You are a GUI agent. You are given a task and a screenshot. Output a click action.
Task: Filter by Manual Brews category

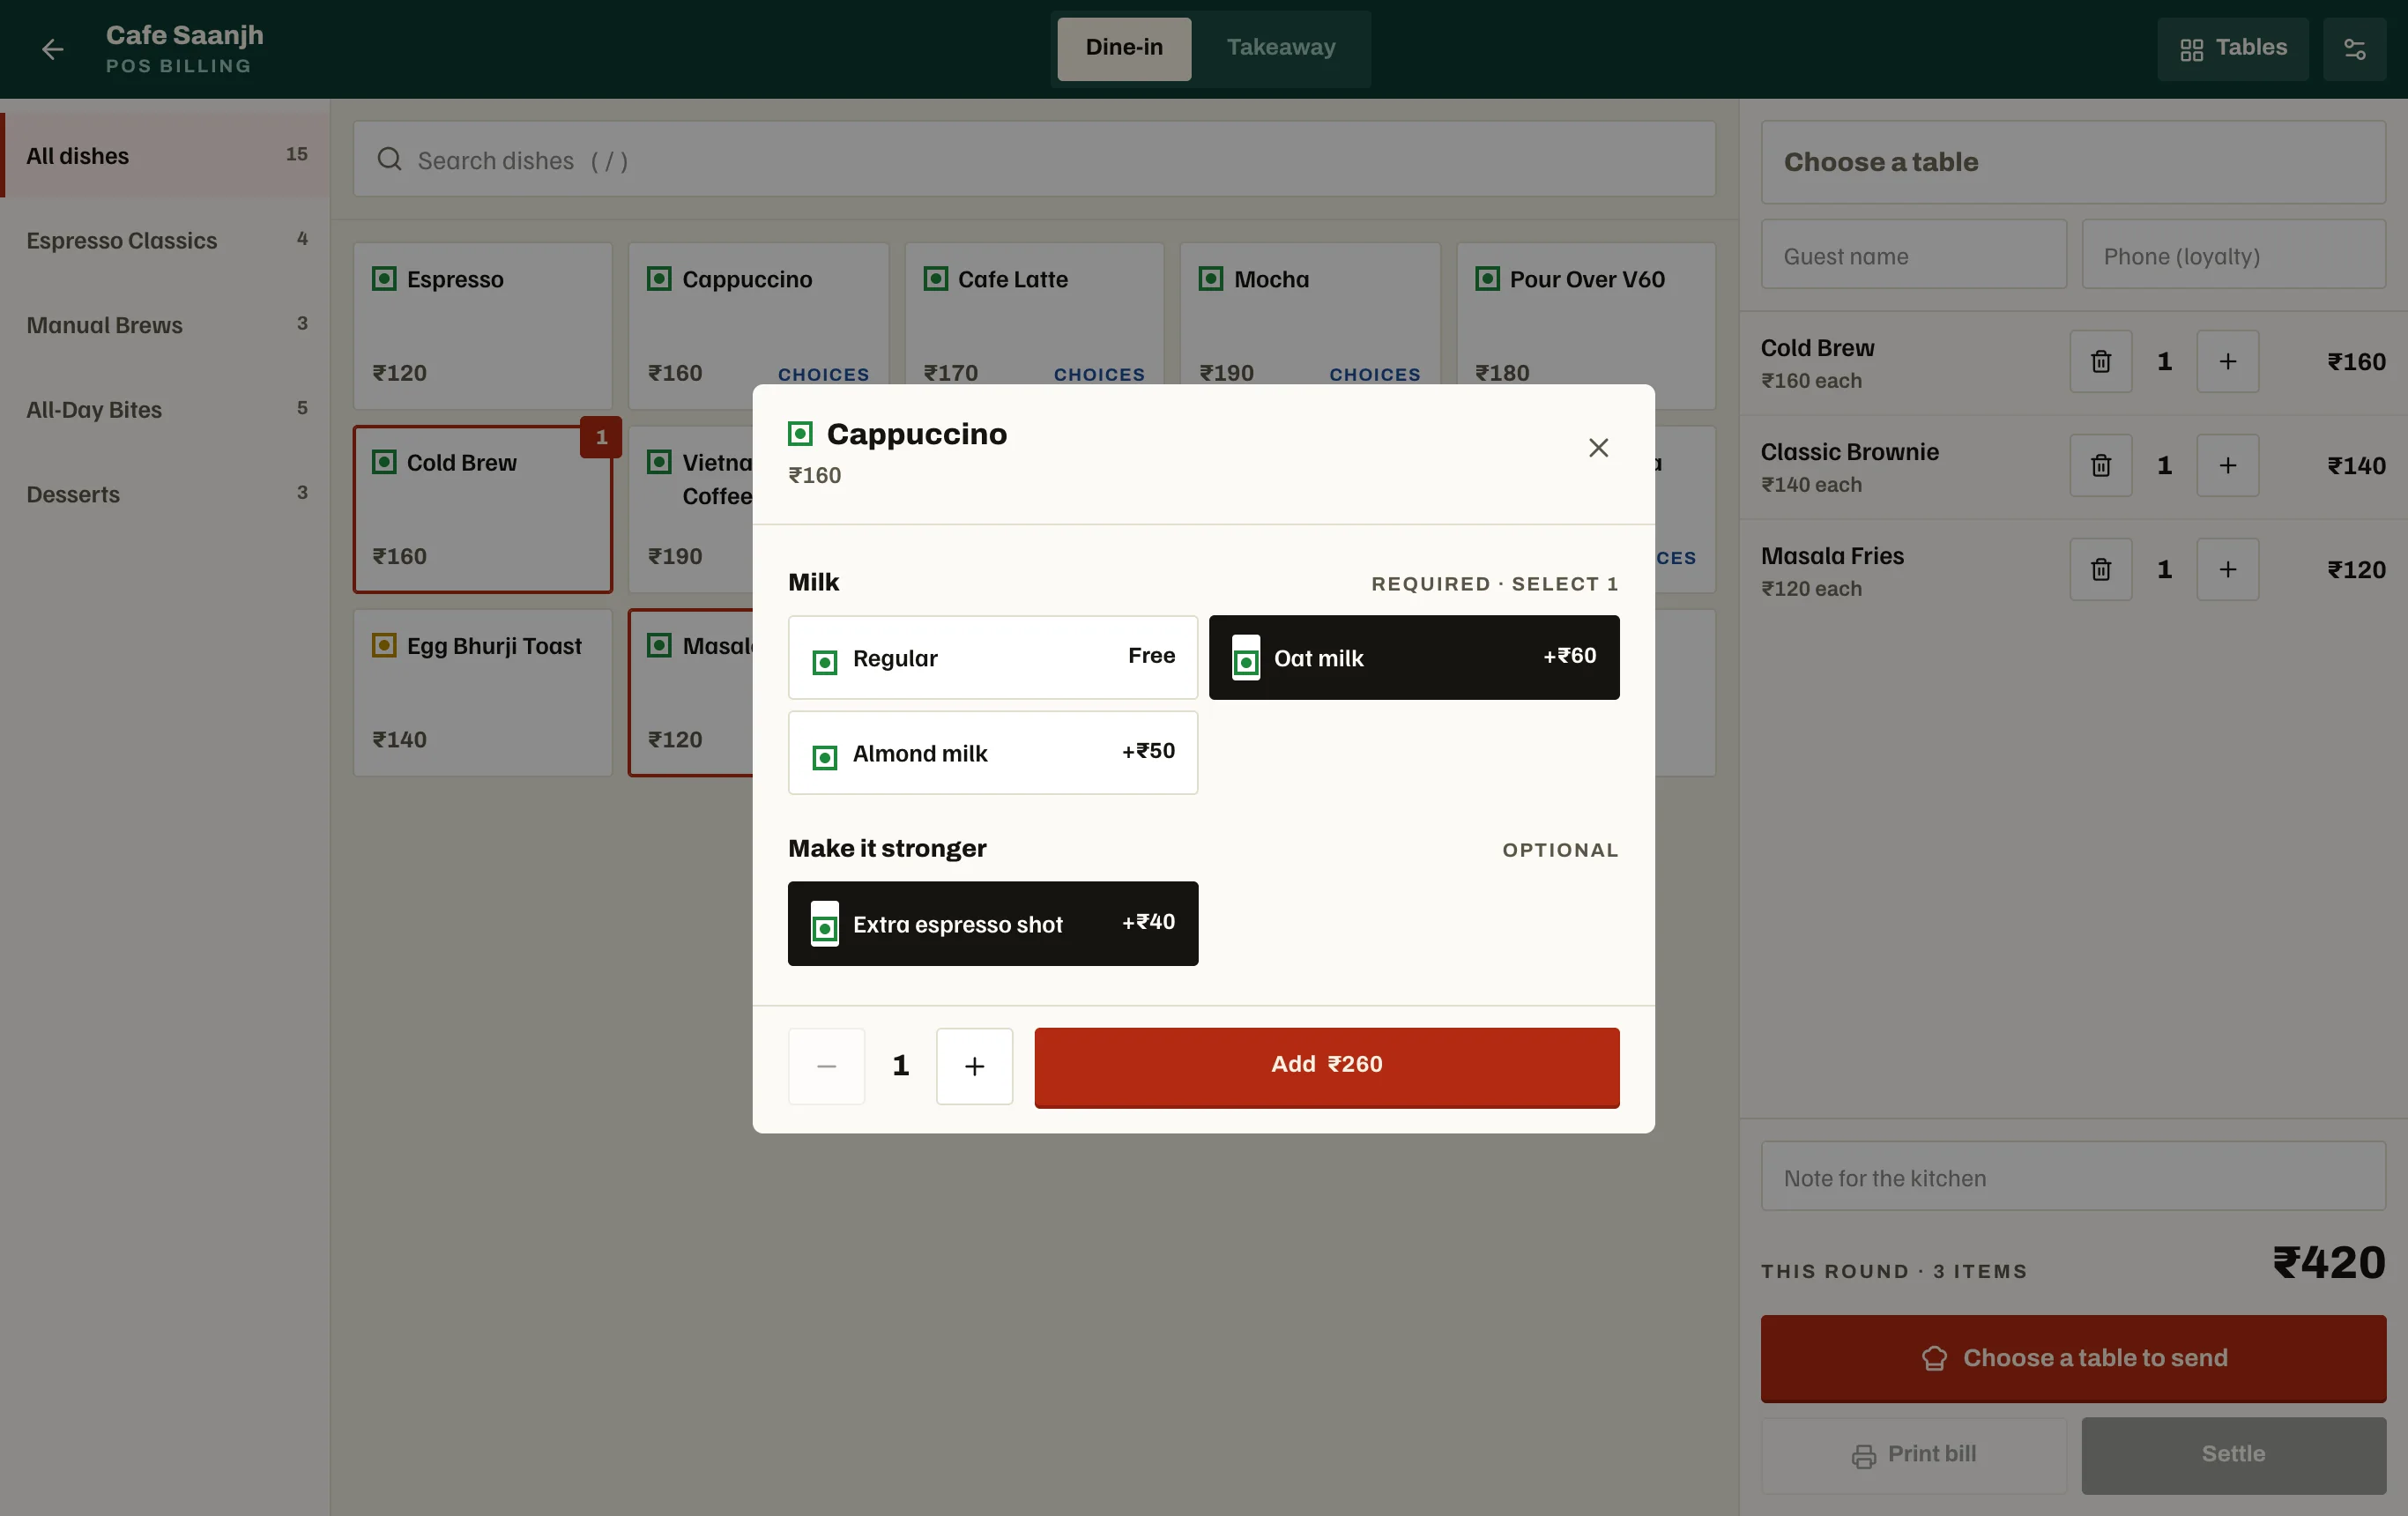[165, 325]
